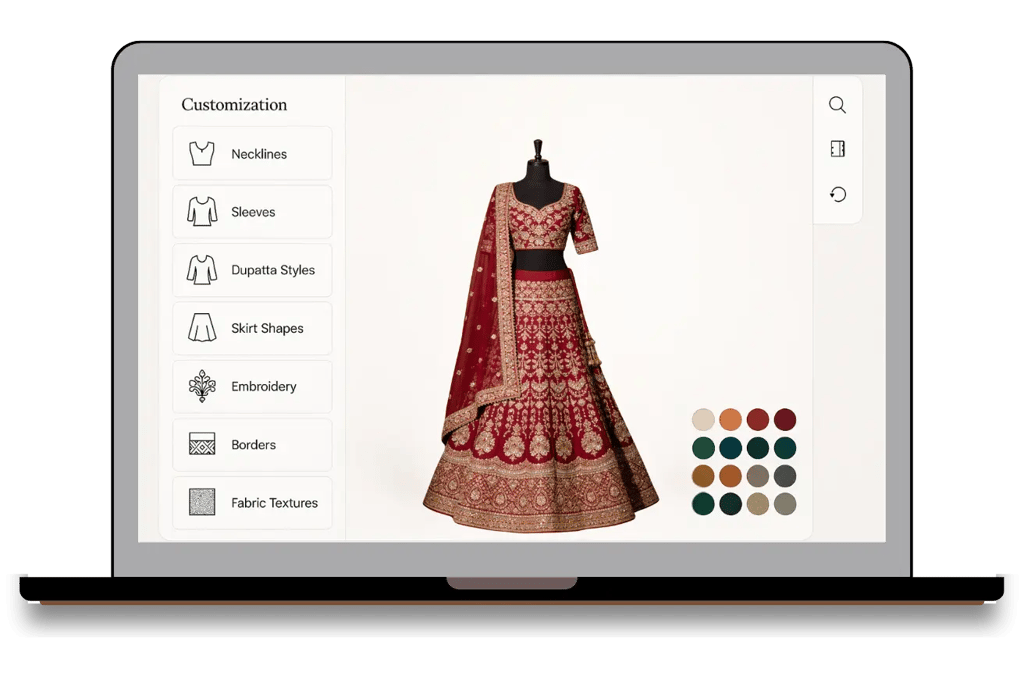Apply the deep maroon color swatch
The image size is (1024, 682).
coord(786,420)
